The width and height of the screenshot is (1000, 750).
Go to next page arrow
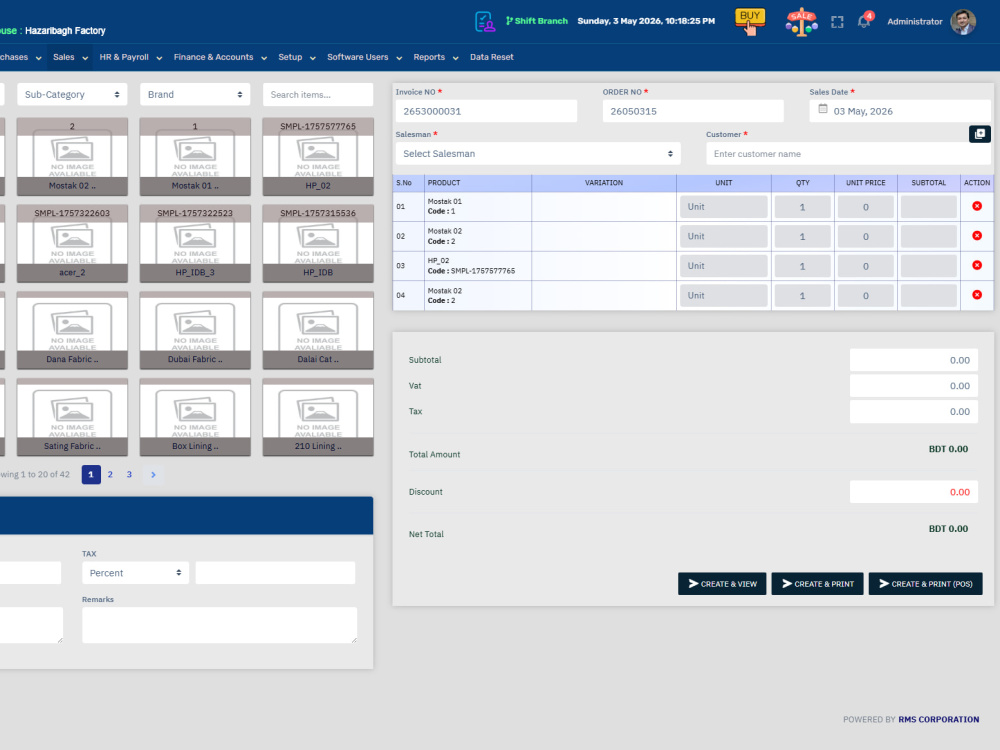(153, 474)
